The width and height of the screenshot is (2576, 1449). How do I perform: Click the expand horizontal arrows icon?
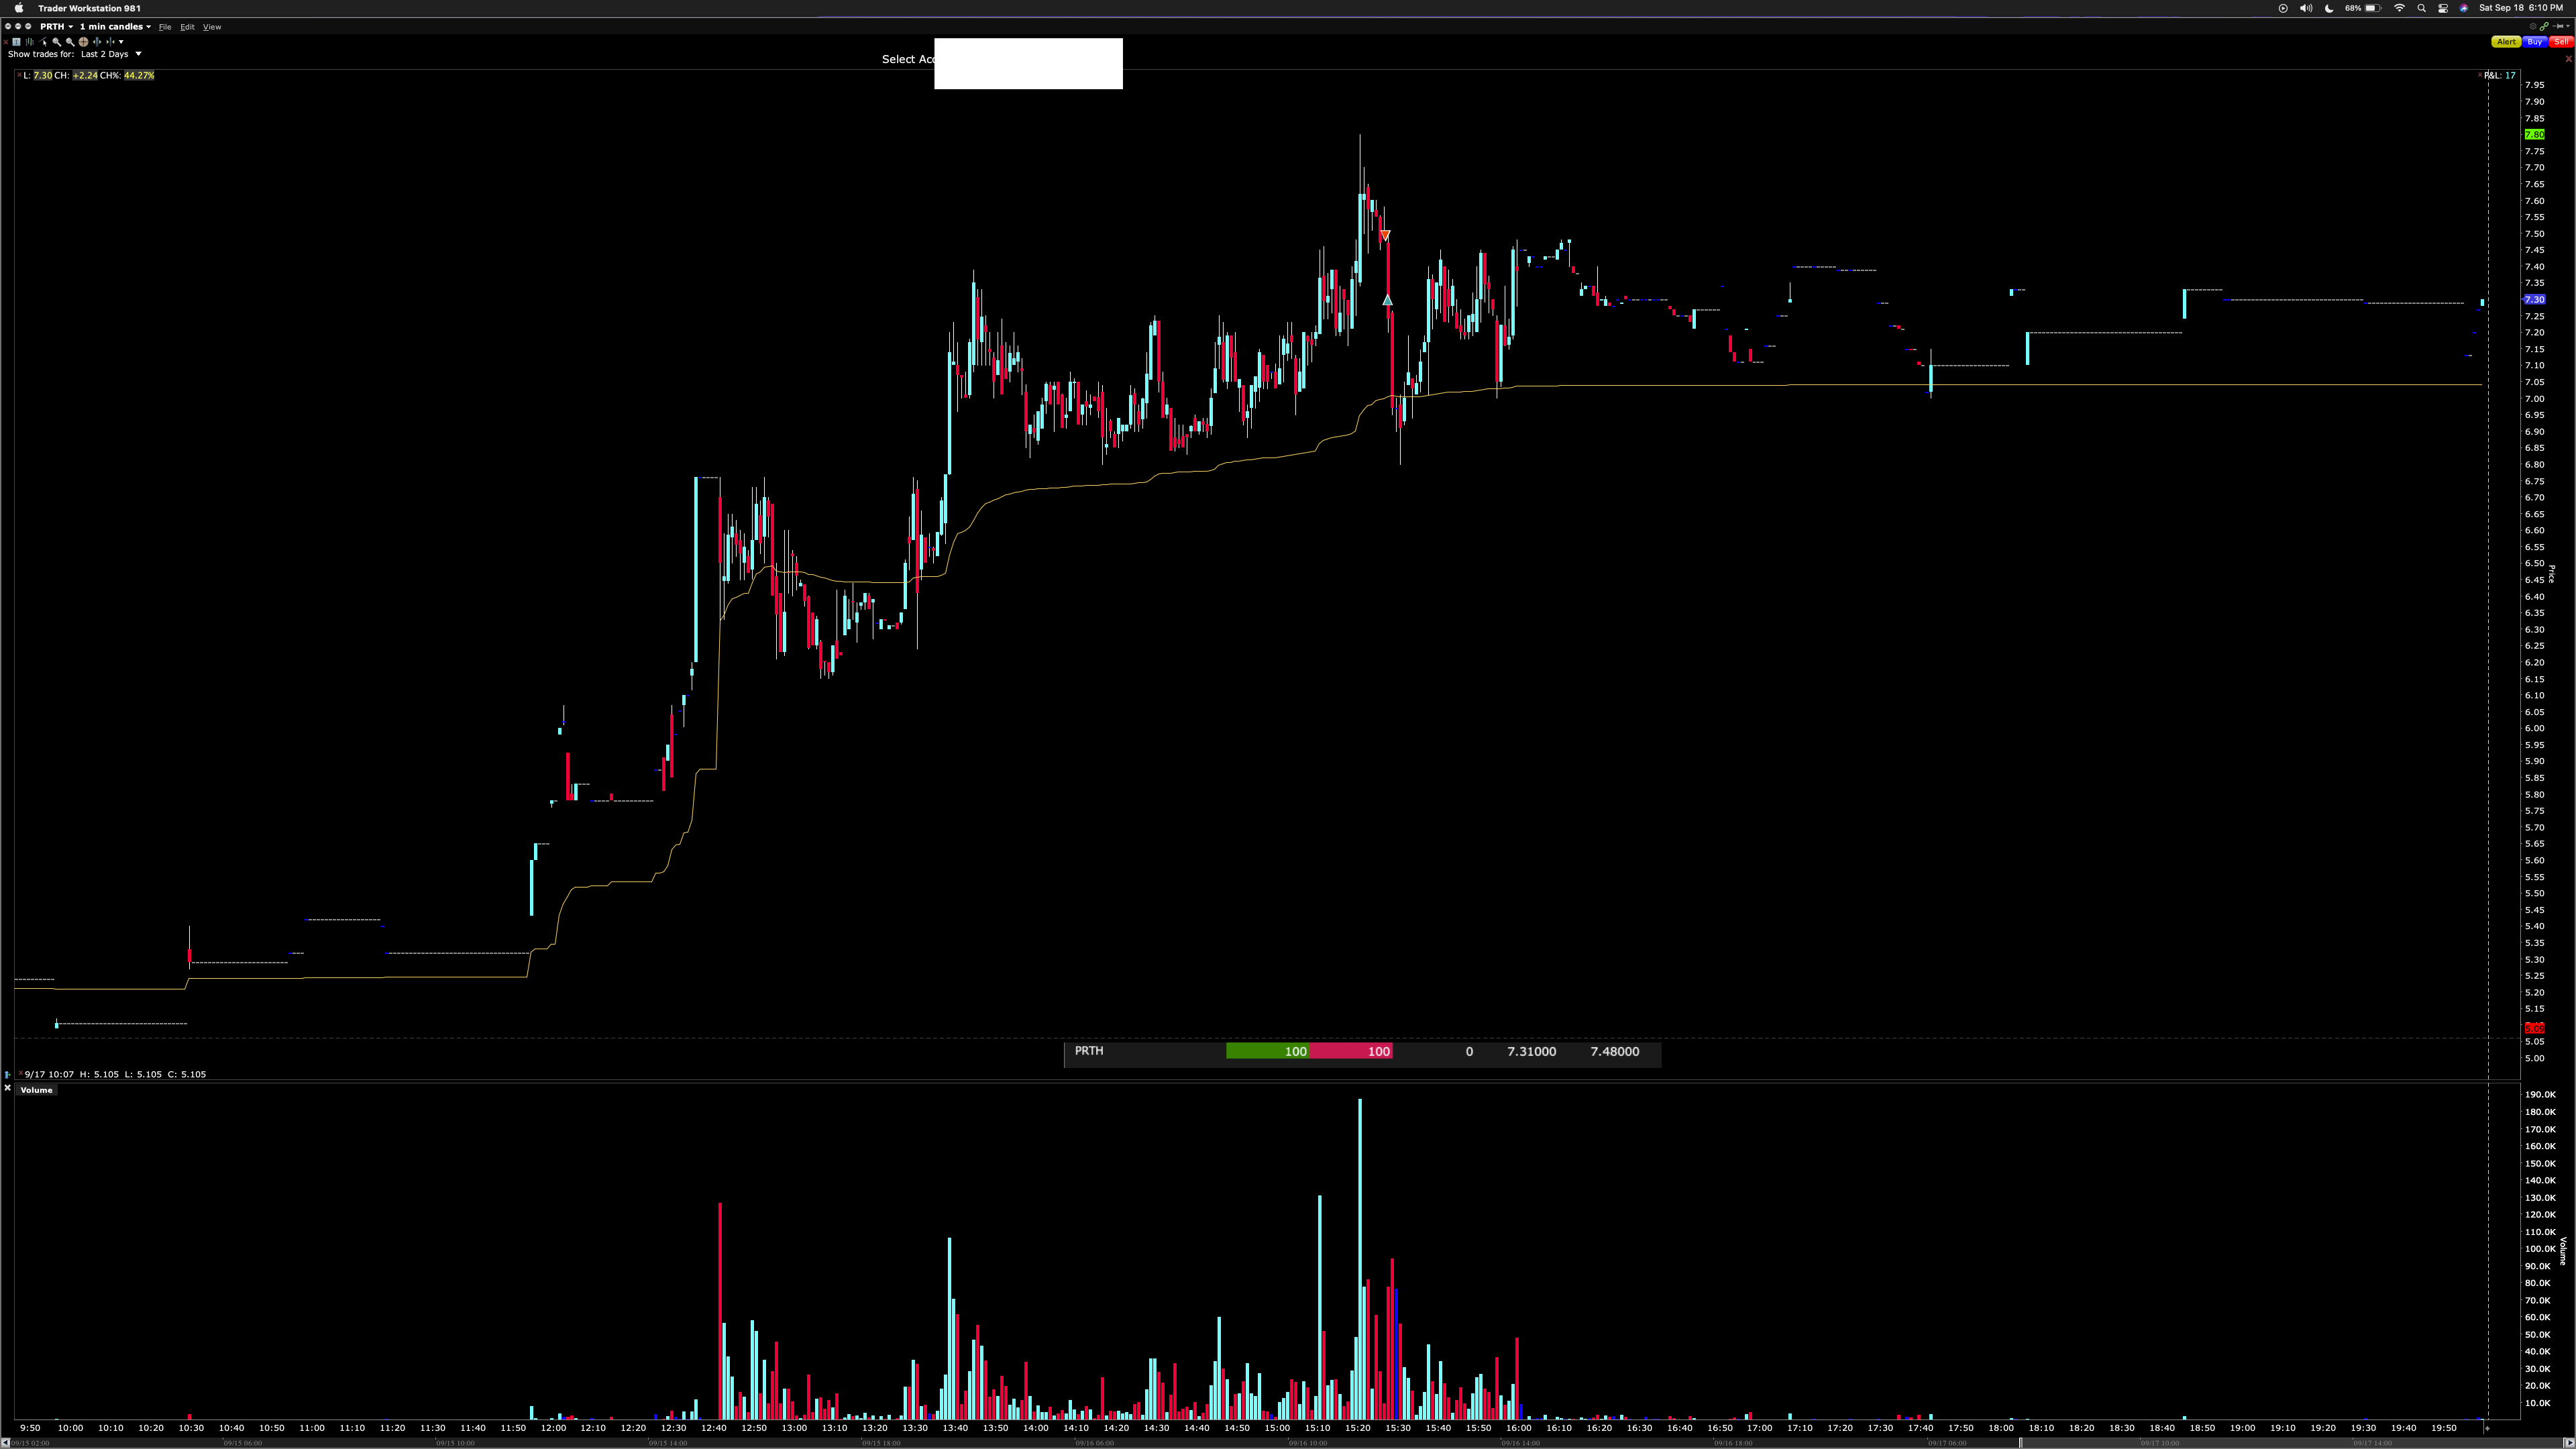(x=97, y=42)
